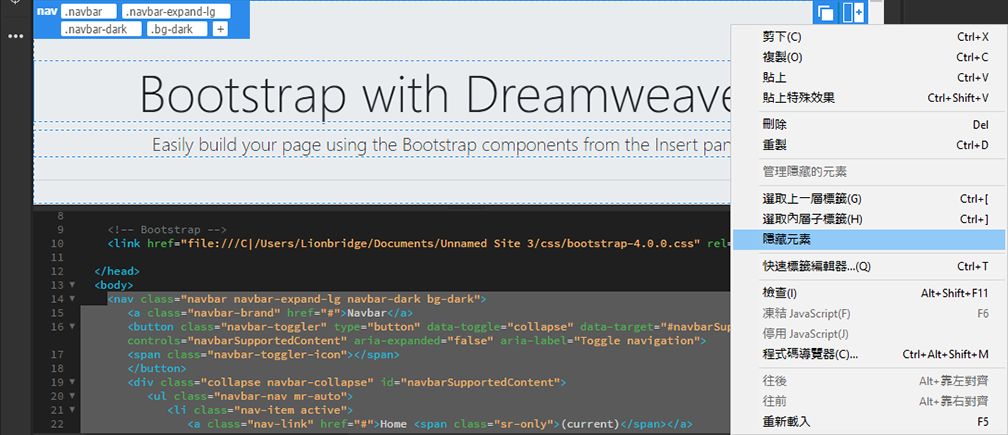The image size is (1008, 435).
Task: Choose 貼上特殊效果 from the context menu
Action: (868, 98)
